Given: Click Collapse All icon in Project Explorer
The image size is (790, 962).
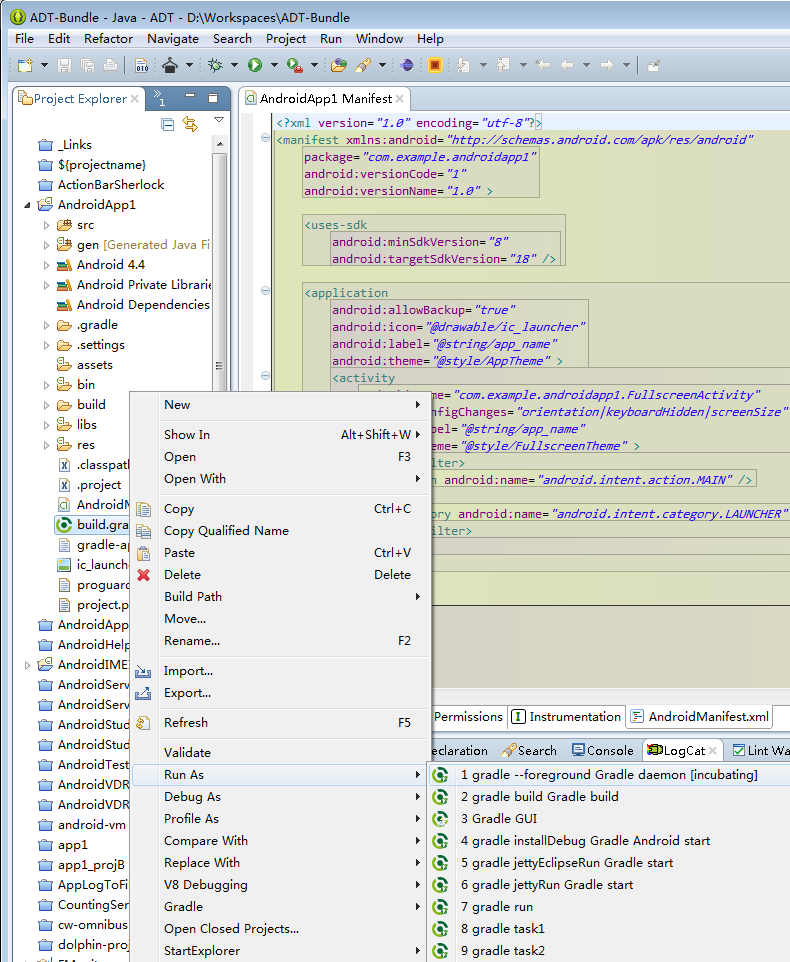Looking at the screenshot, I should click(x=167, y=124).
